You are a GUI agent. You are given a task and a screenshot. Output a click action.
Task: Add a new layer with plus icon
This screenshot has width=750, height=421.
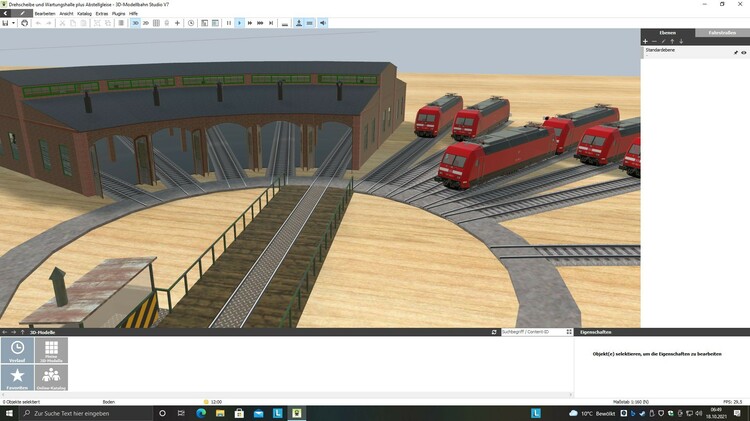[645, 42]
